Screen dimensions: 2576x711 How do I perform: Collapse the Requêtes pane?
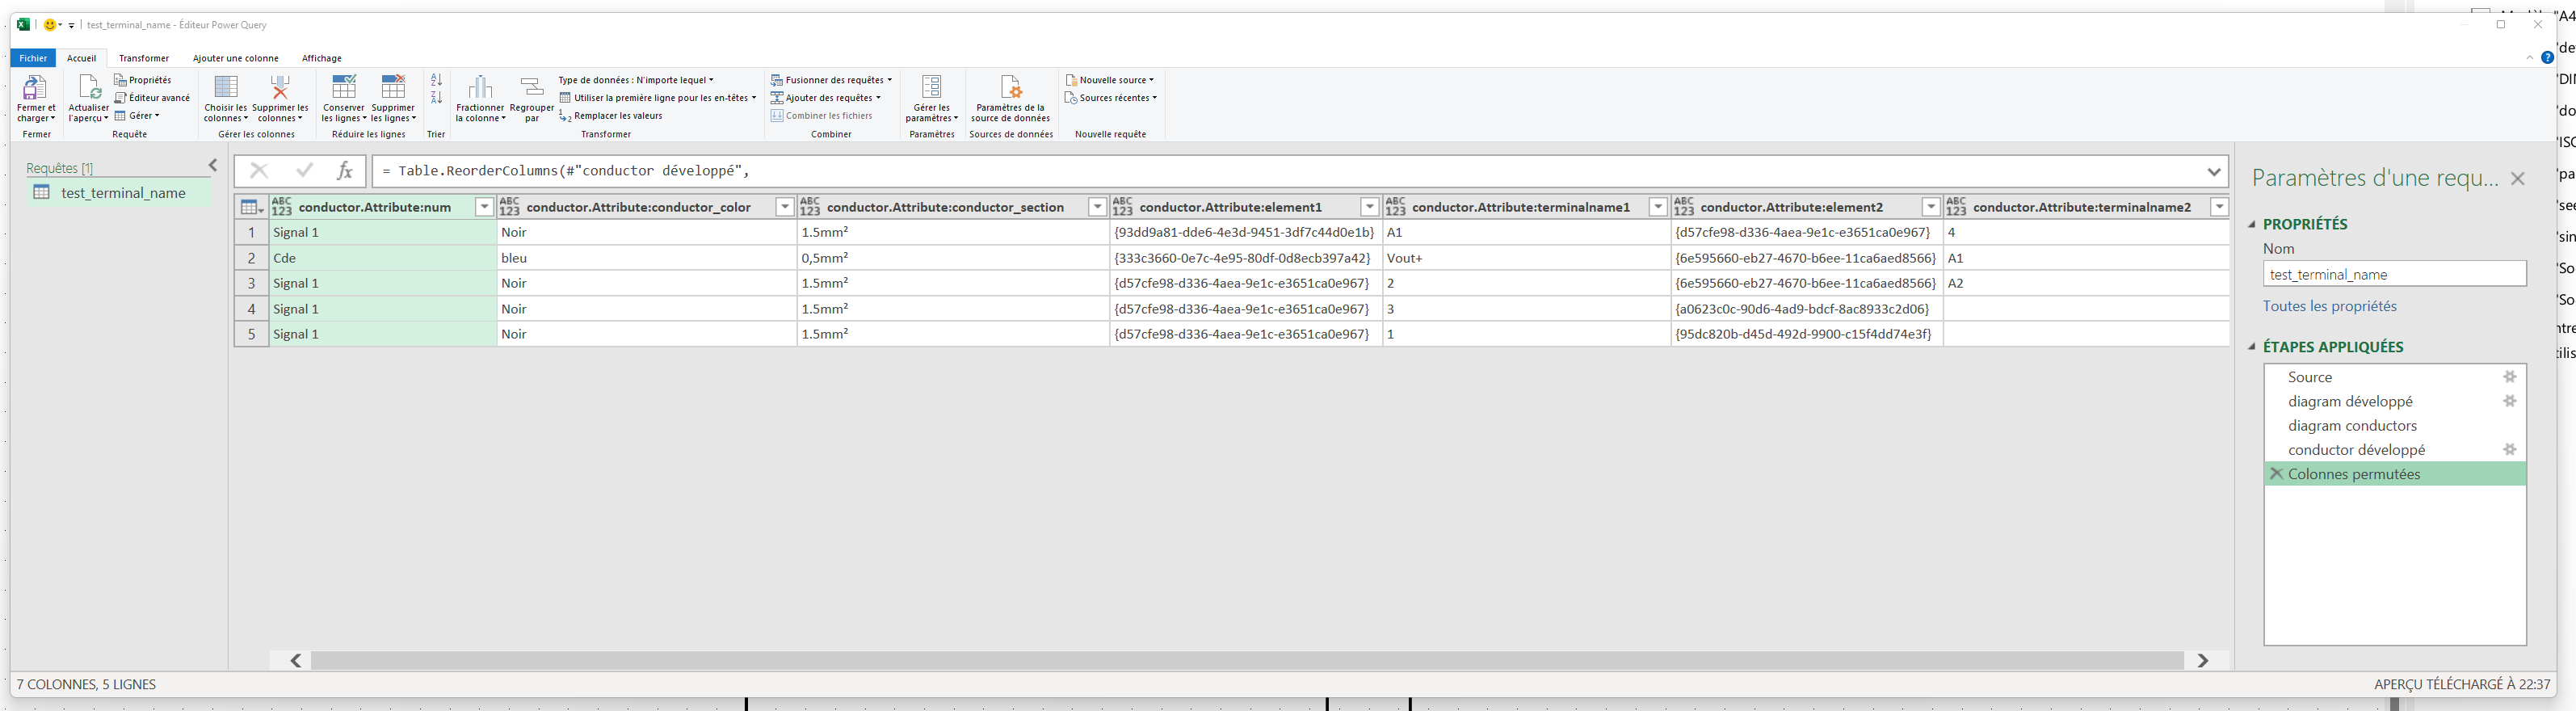pyautogui.click(x=213, y=166)
